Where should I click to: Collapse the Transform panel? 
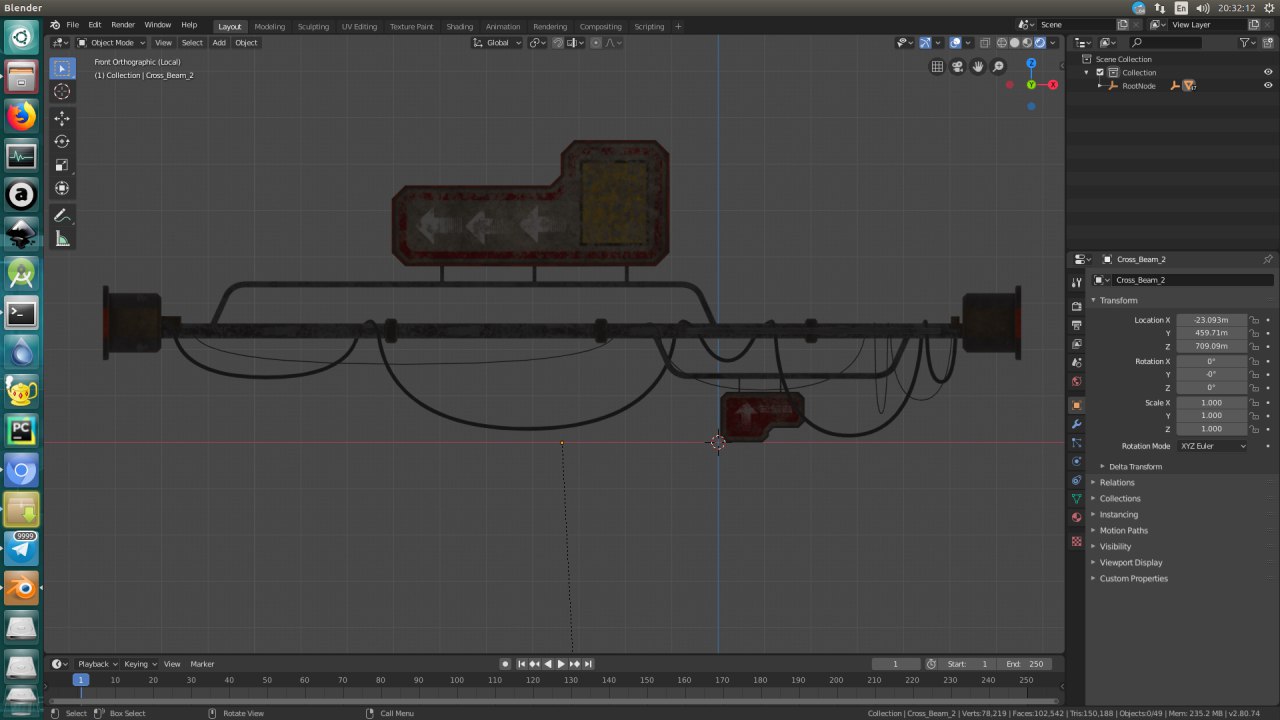tap(1117, 300)
